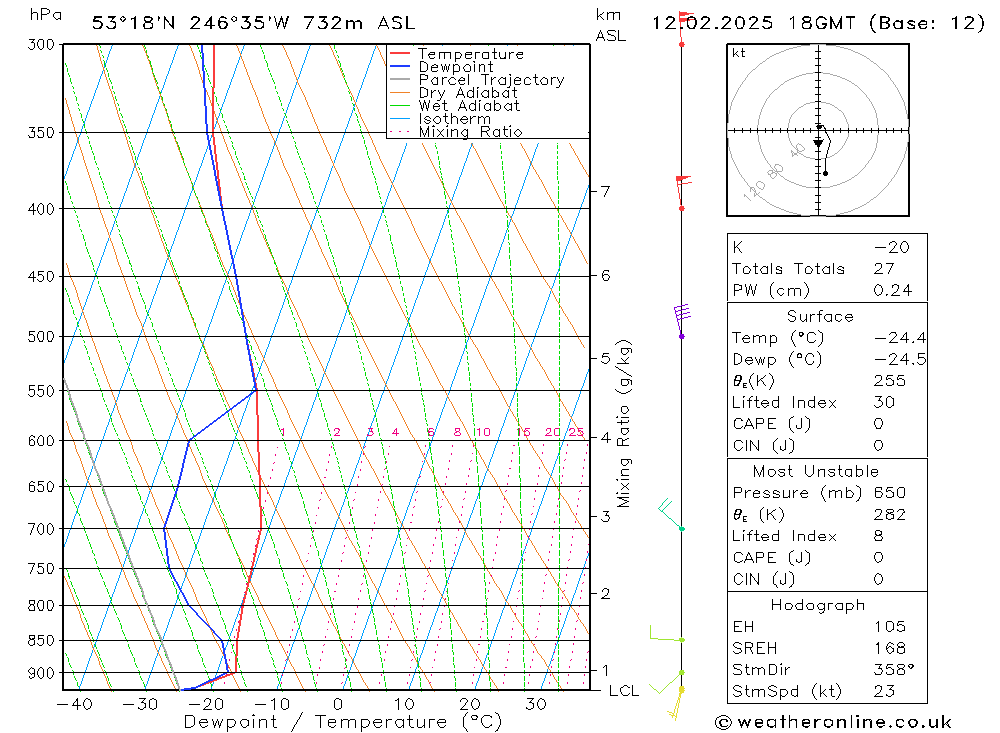The width and height of the screenshot is (1000, 733).
Task: Click the Surface Temp value -24.4
Action: click(900, 337)
